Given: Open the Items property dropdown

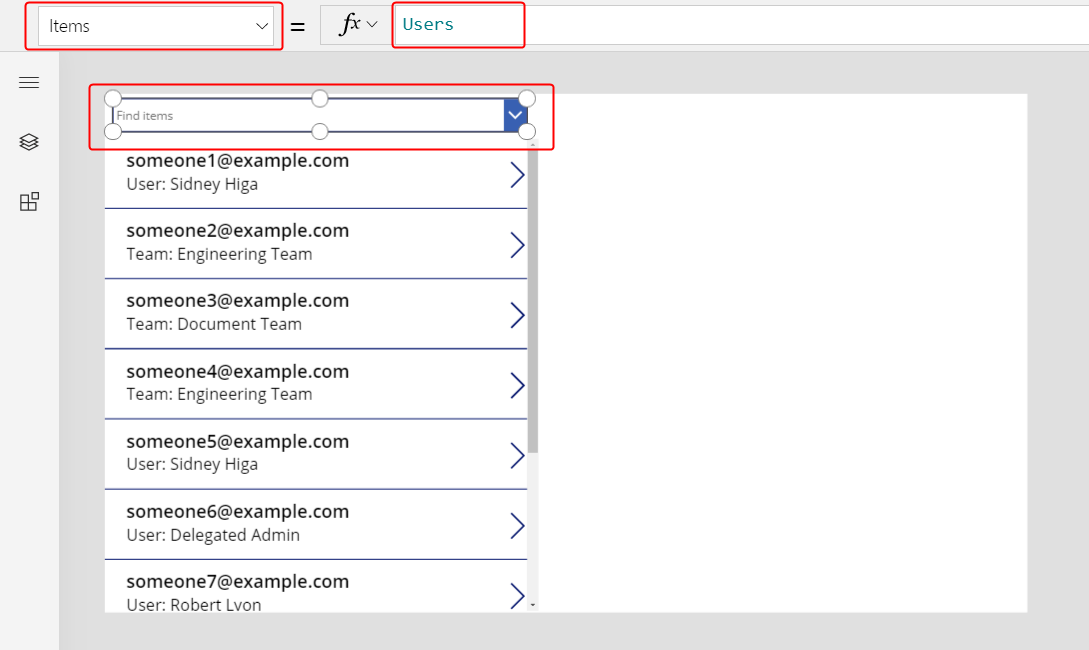Looking at the screenshot, I should pos(156,26).
